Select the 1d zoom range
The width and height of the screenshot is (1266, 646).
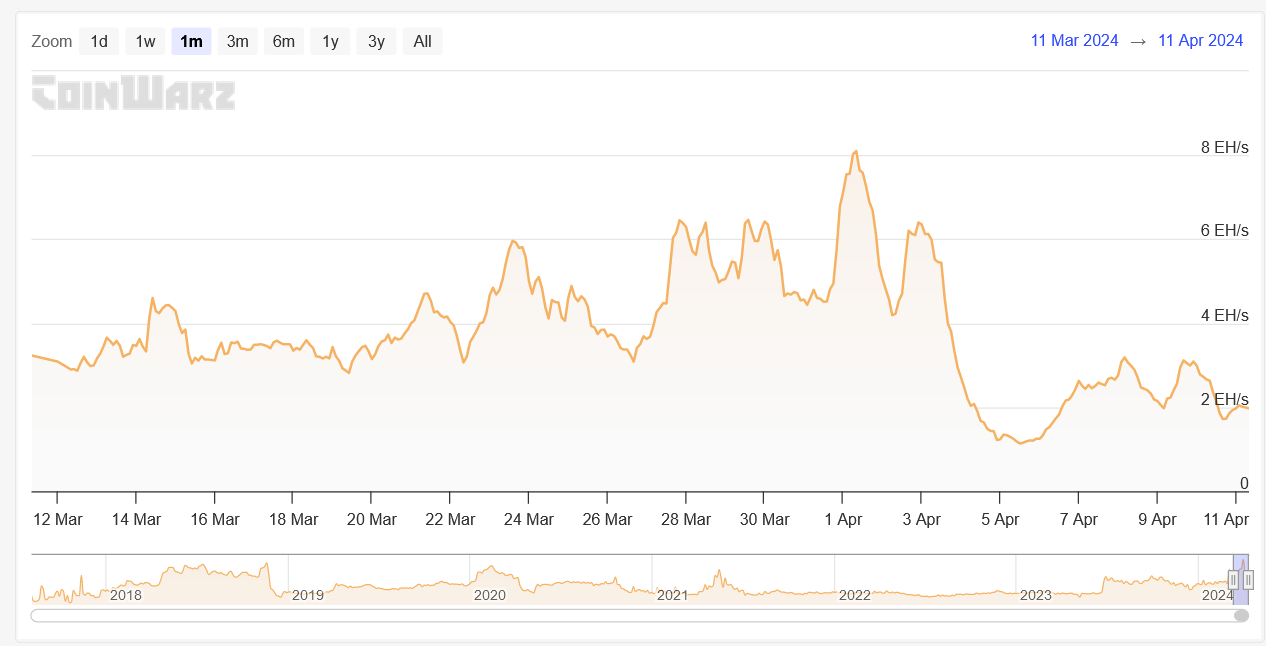click(99, 41)
